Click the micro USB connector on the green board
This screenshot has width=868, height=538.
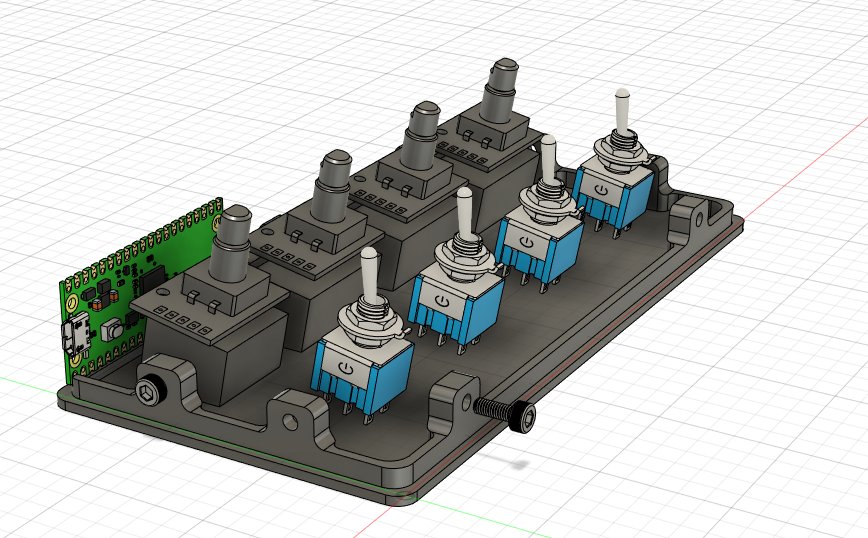pos(76,333)
